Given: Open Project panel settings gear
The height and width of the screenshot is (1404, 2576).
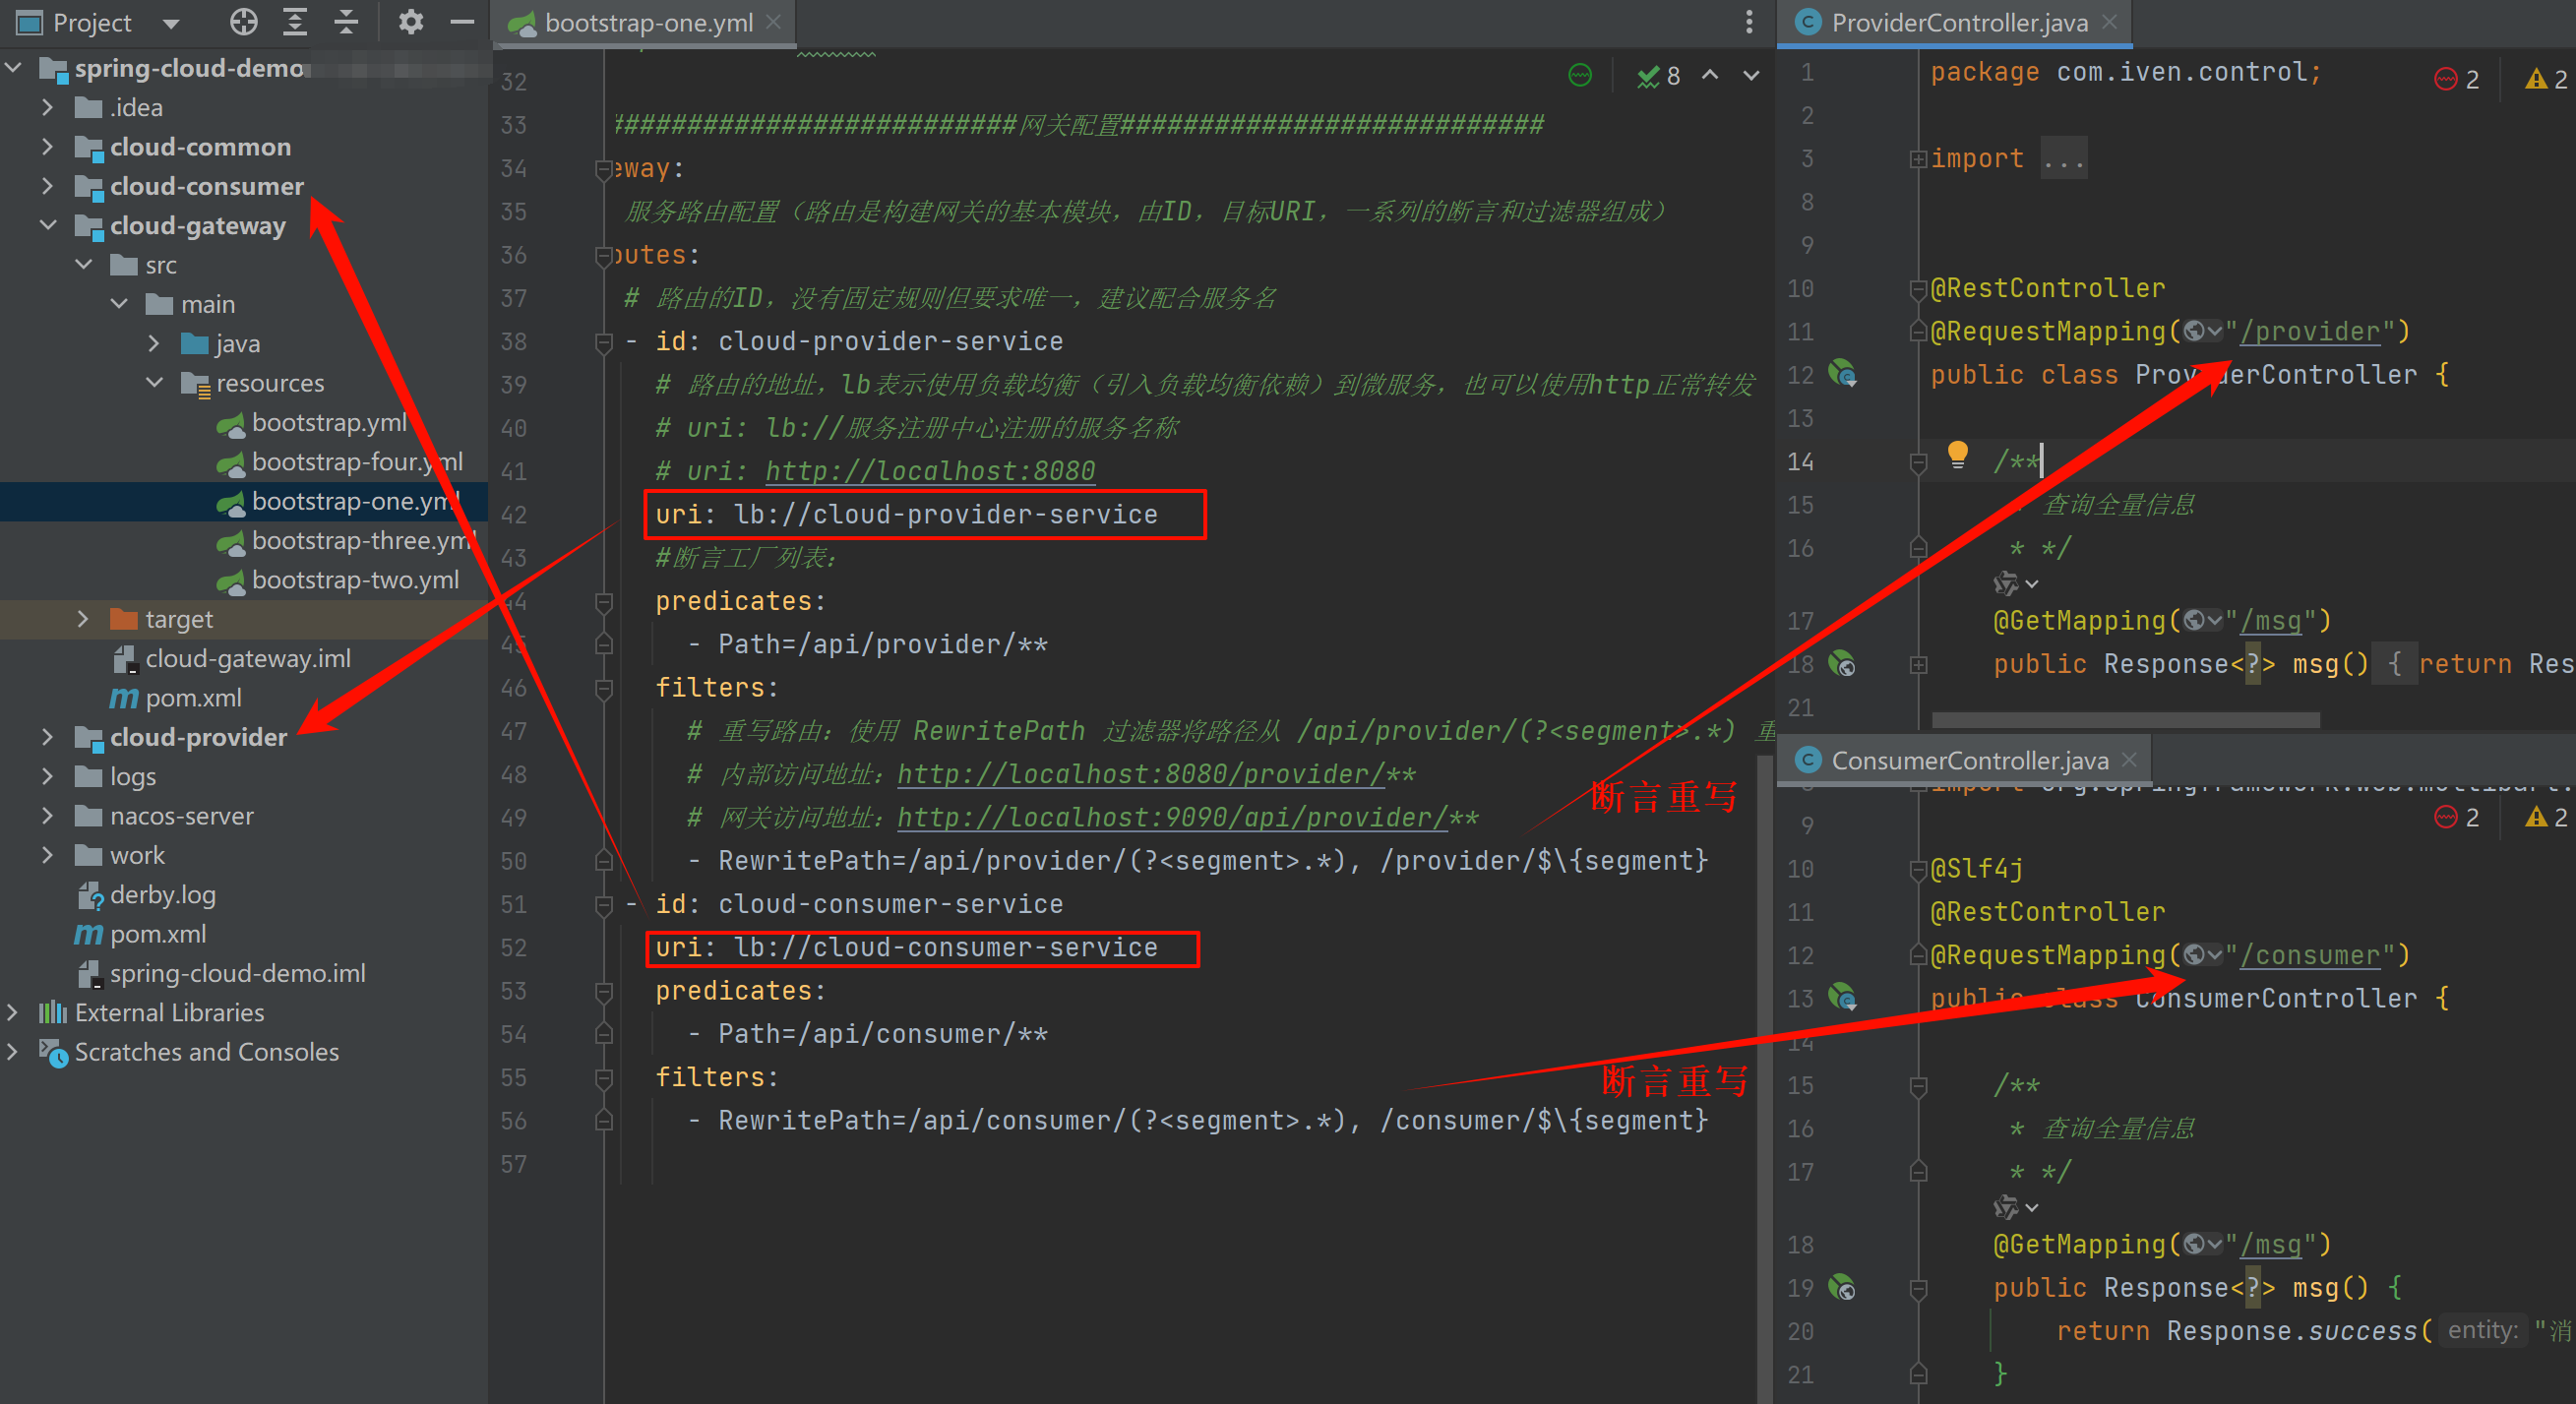Looking at the screenshot, I should [x=410, y=22].
